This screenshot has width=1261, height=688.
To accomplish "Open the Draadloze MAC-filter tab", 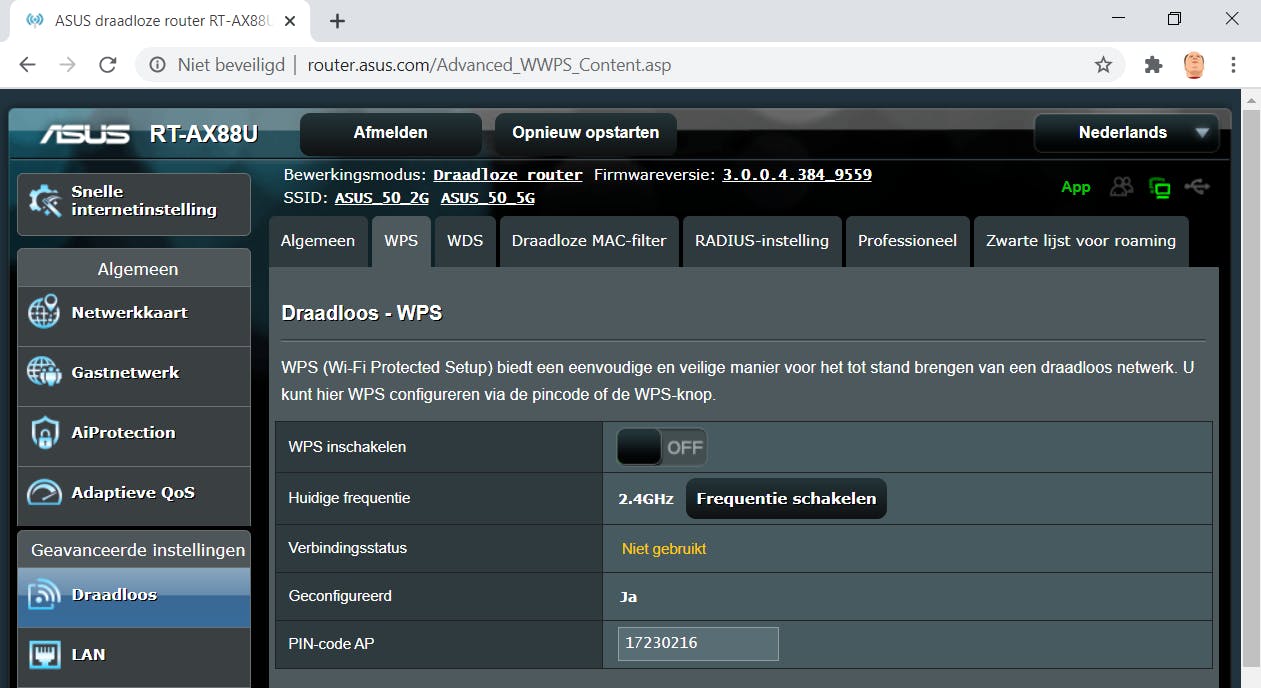I will coord(589,241).
